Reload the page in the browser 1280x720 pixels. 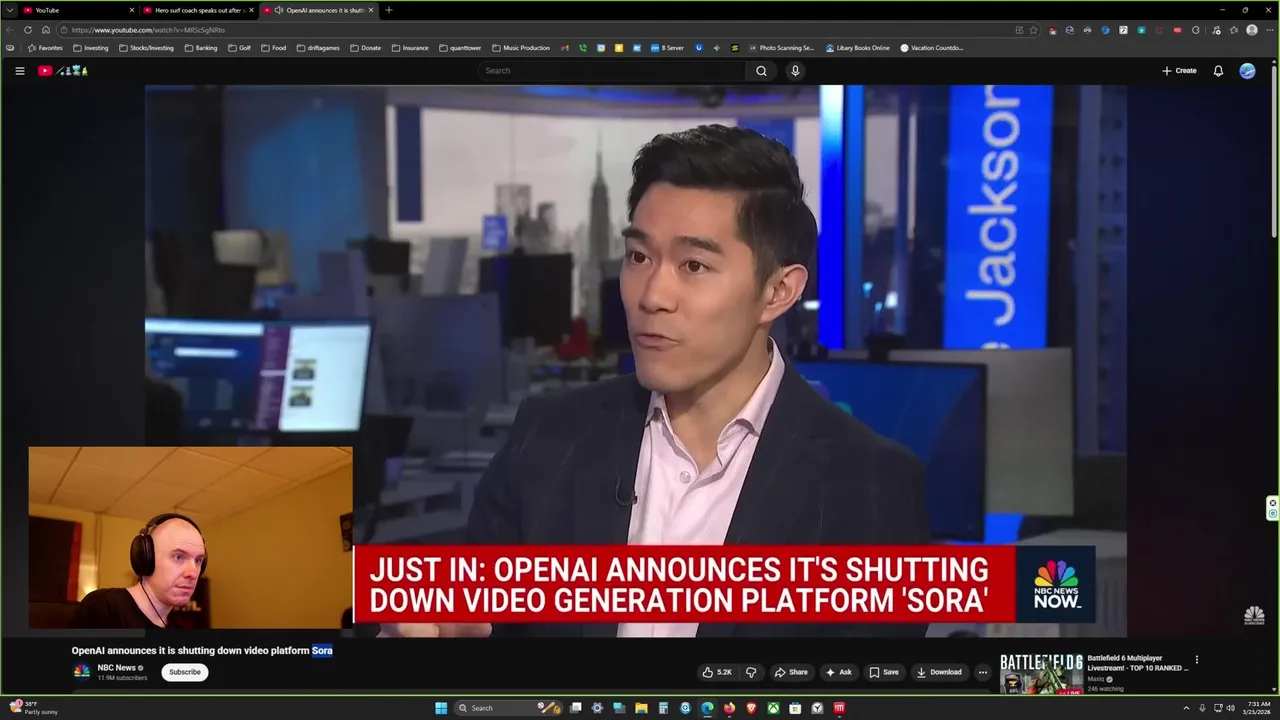tap(28, 30)
